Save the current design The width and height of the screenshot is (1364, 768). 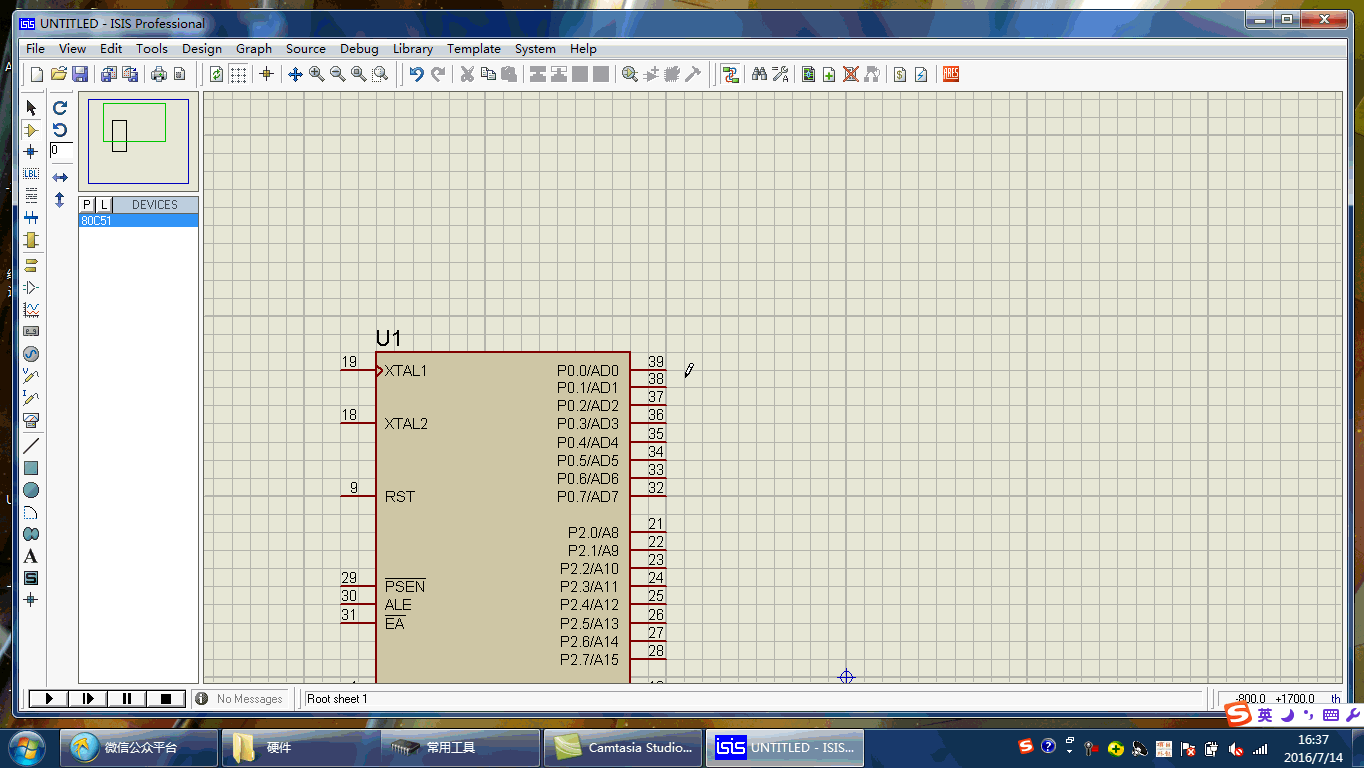tap(80, 74)
